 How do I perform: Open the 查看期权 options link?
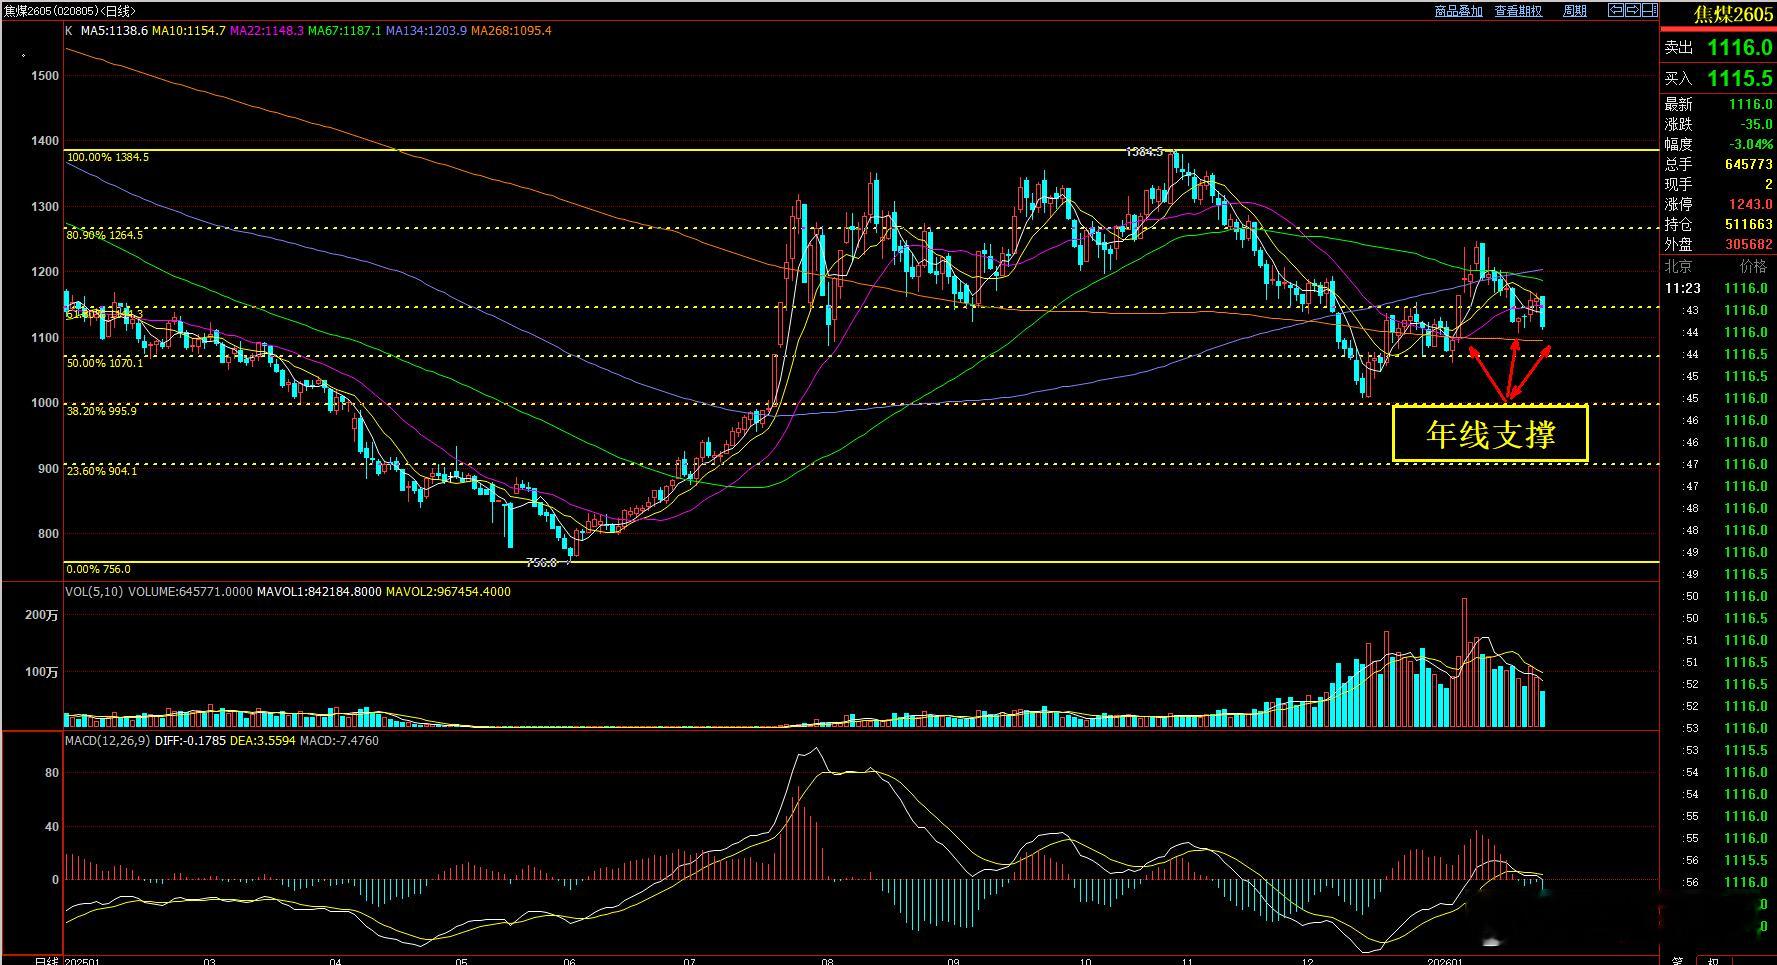1518,11
